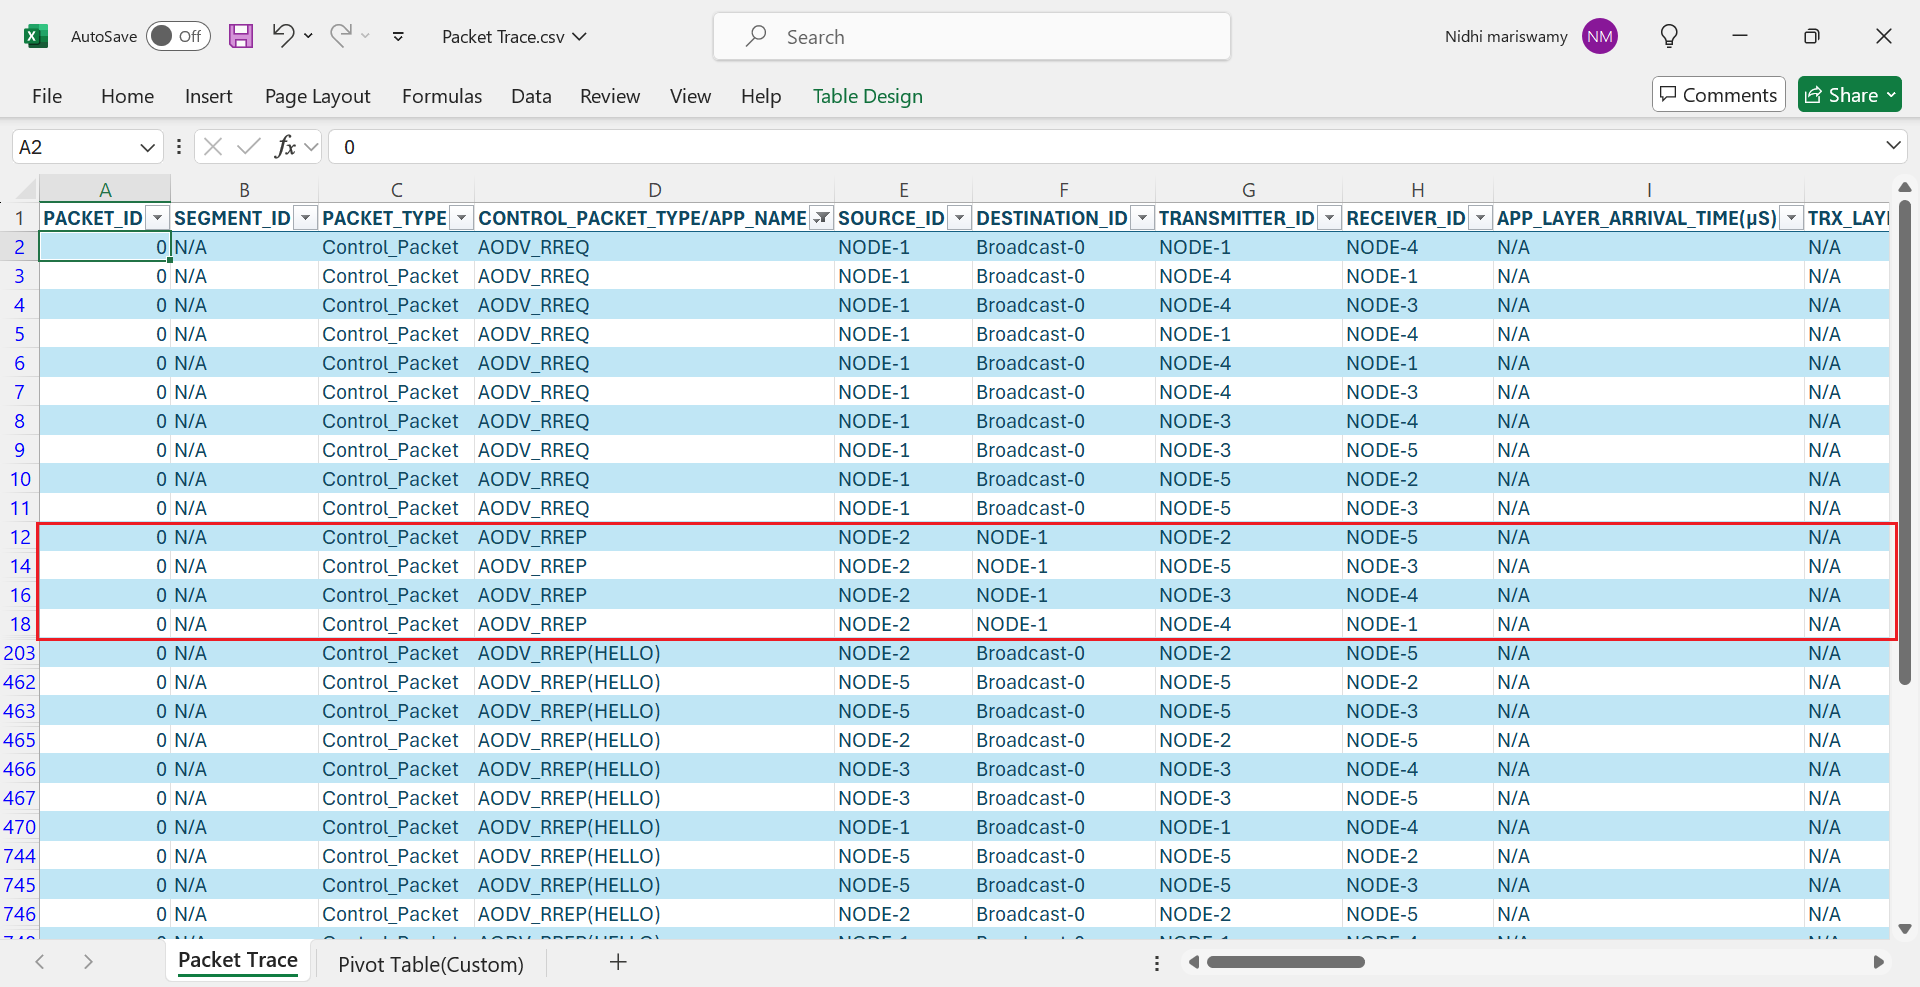Open the Table Design ribbon tab
The height and width of the screenshot is (987, 1920).
coord(867,96)
